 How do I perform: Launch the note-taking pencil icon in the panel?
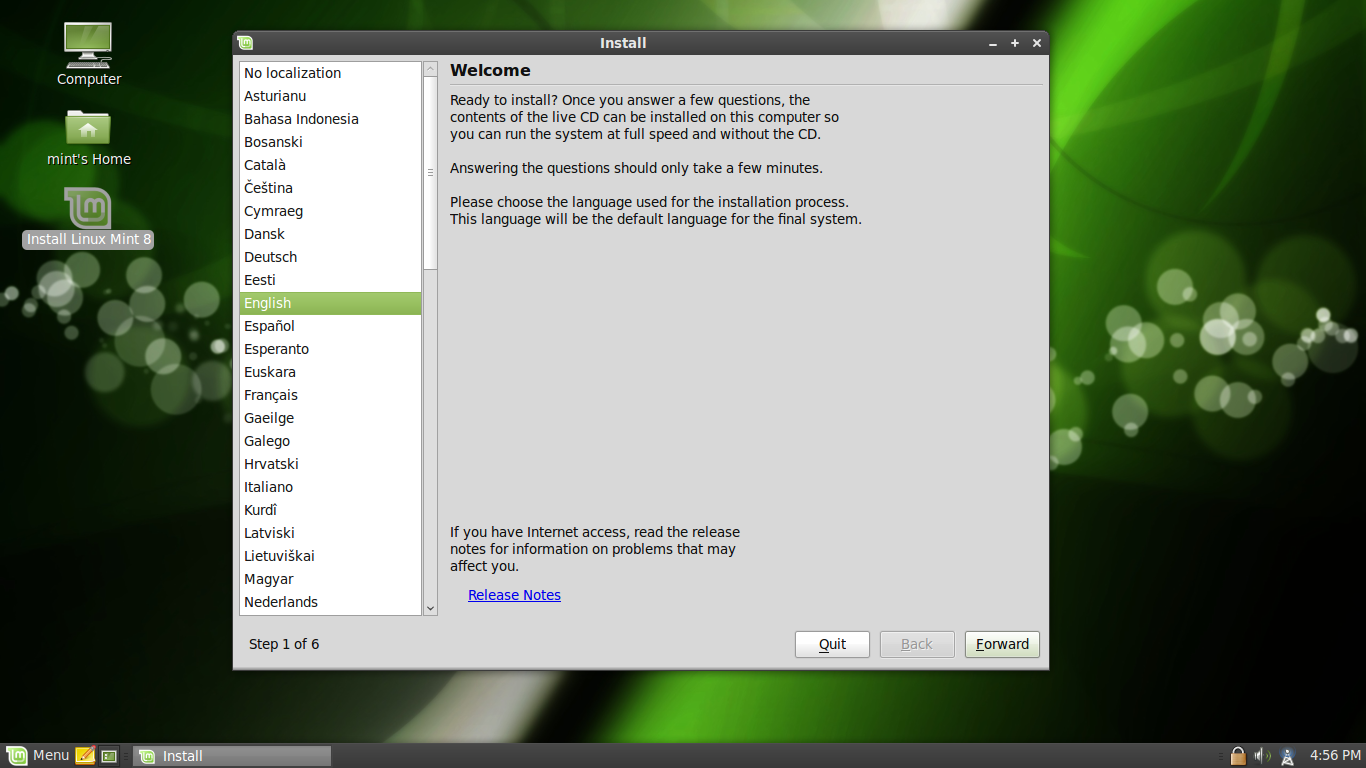click(x=85, y=756)
